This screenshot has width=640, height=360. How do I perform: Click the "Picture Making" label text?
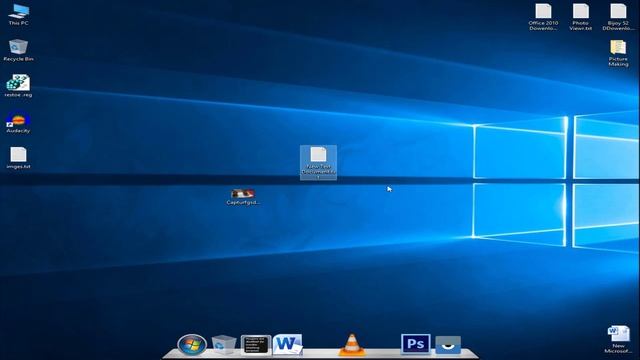pyautogui.click(x=618, y=62)
